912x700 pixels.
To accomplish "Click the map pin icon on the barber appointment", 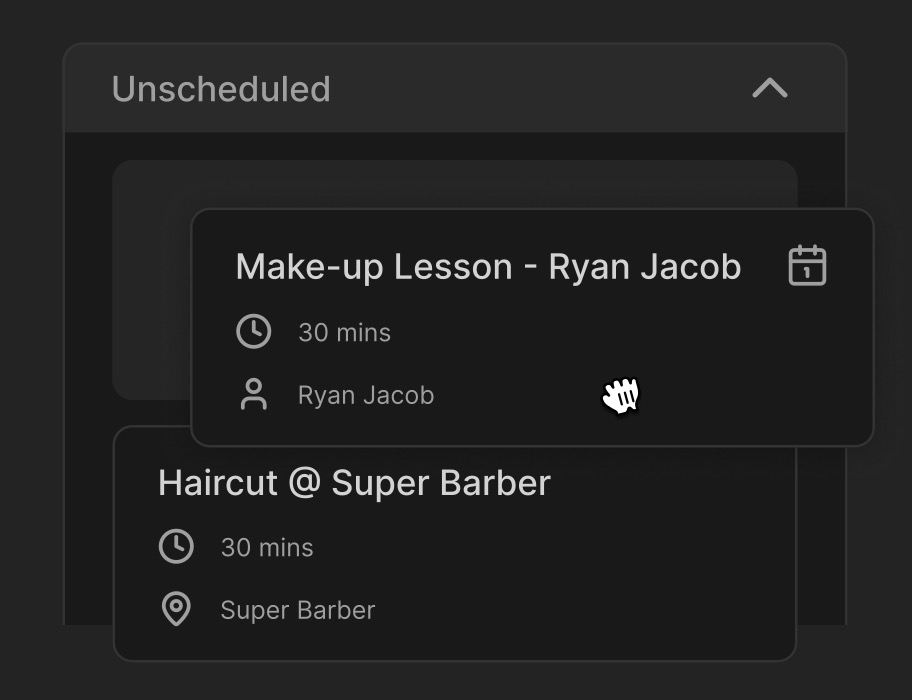I will point(178,610).
